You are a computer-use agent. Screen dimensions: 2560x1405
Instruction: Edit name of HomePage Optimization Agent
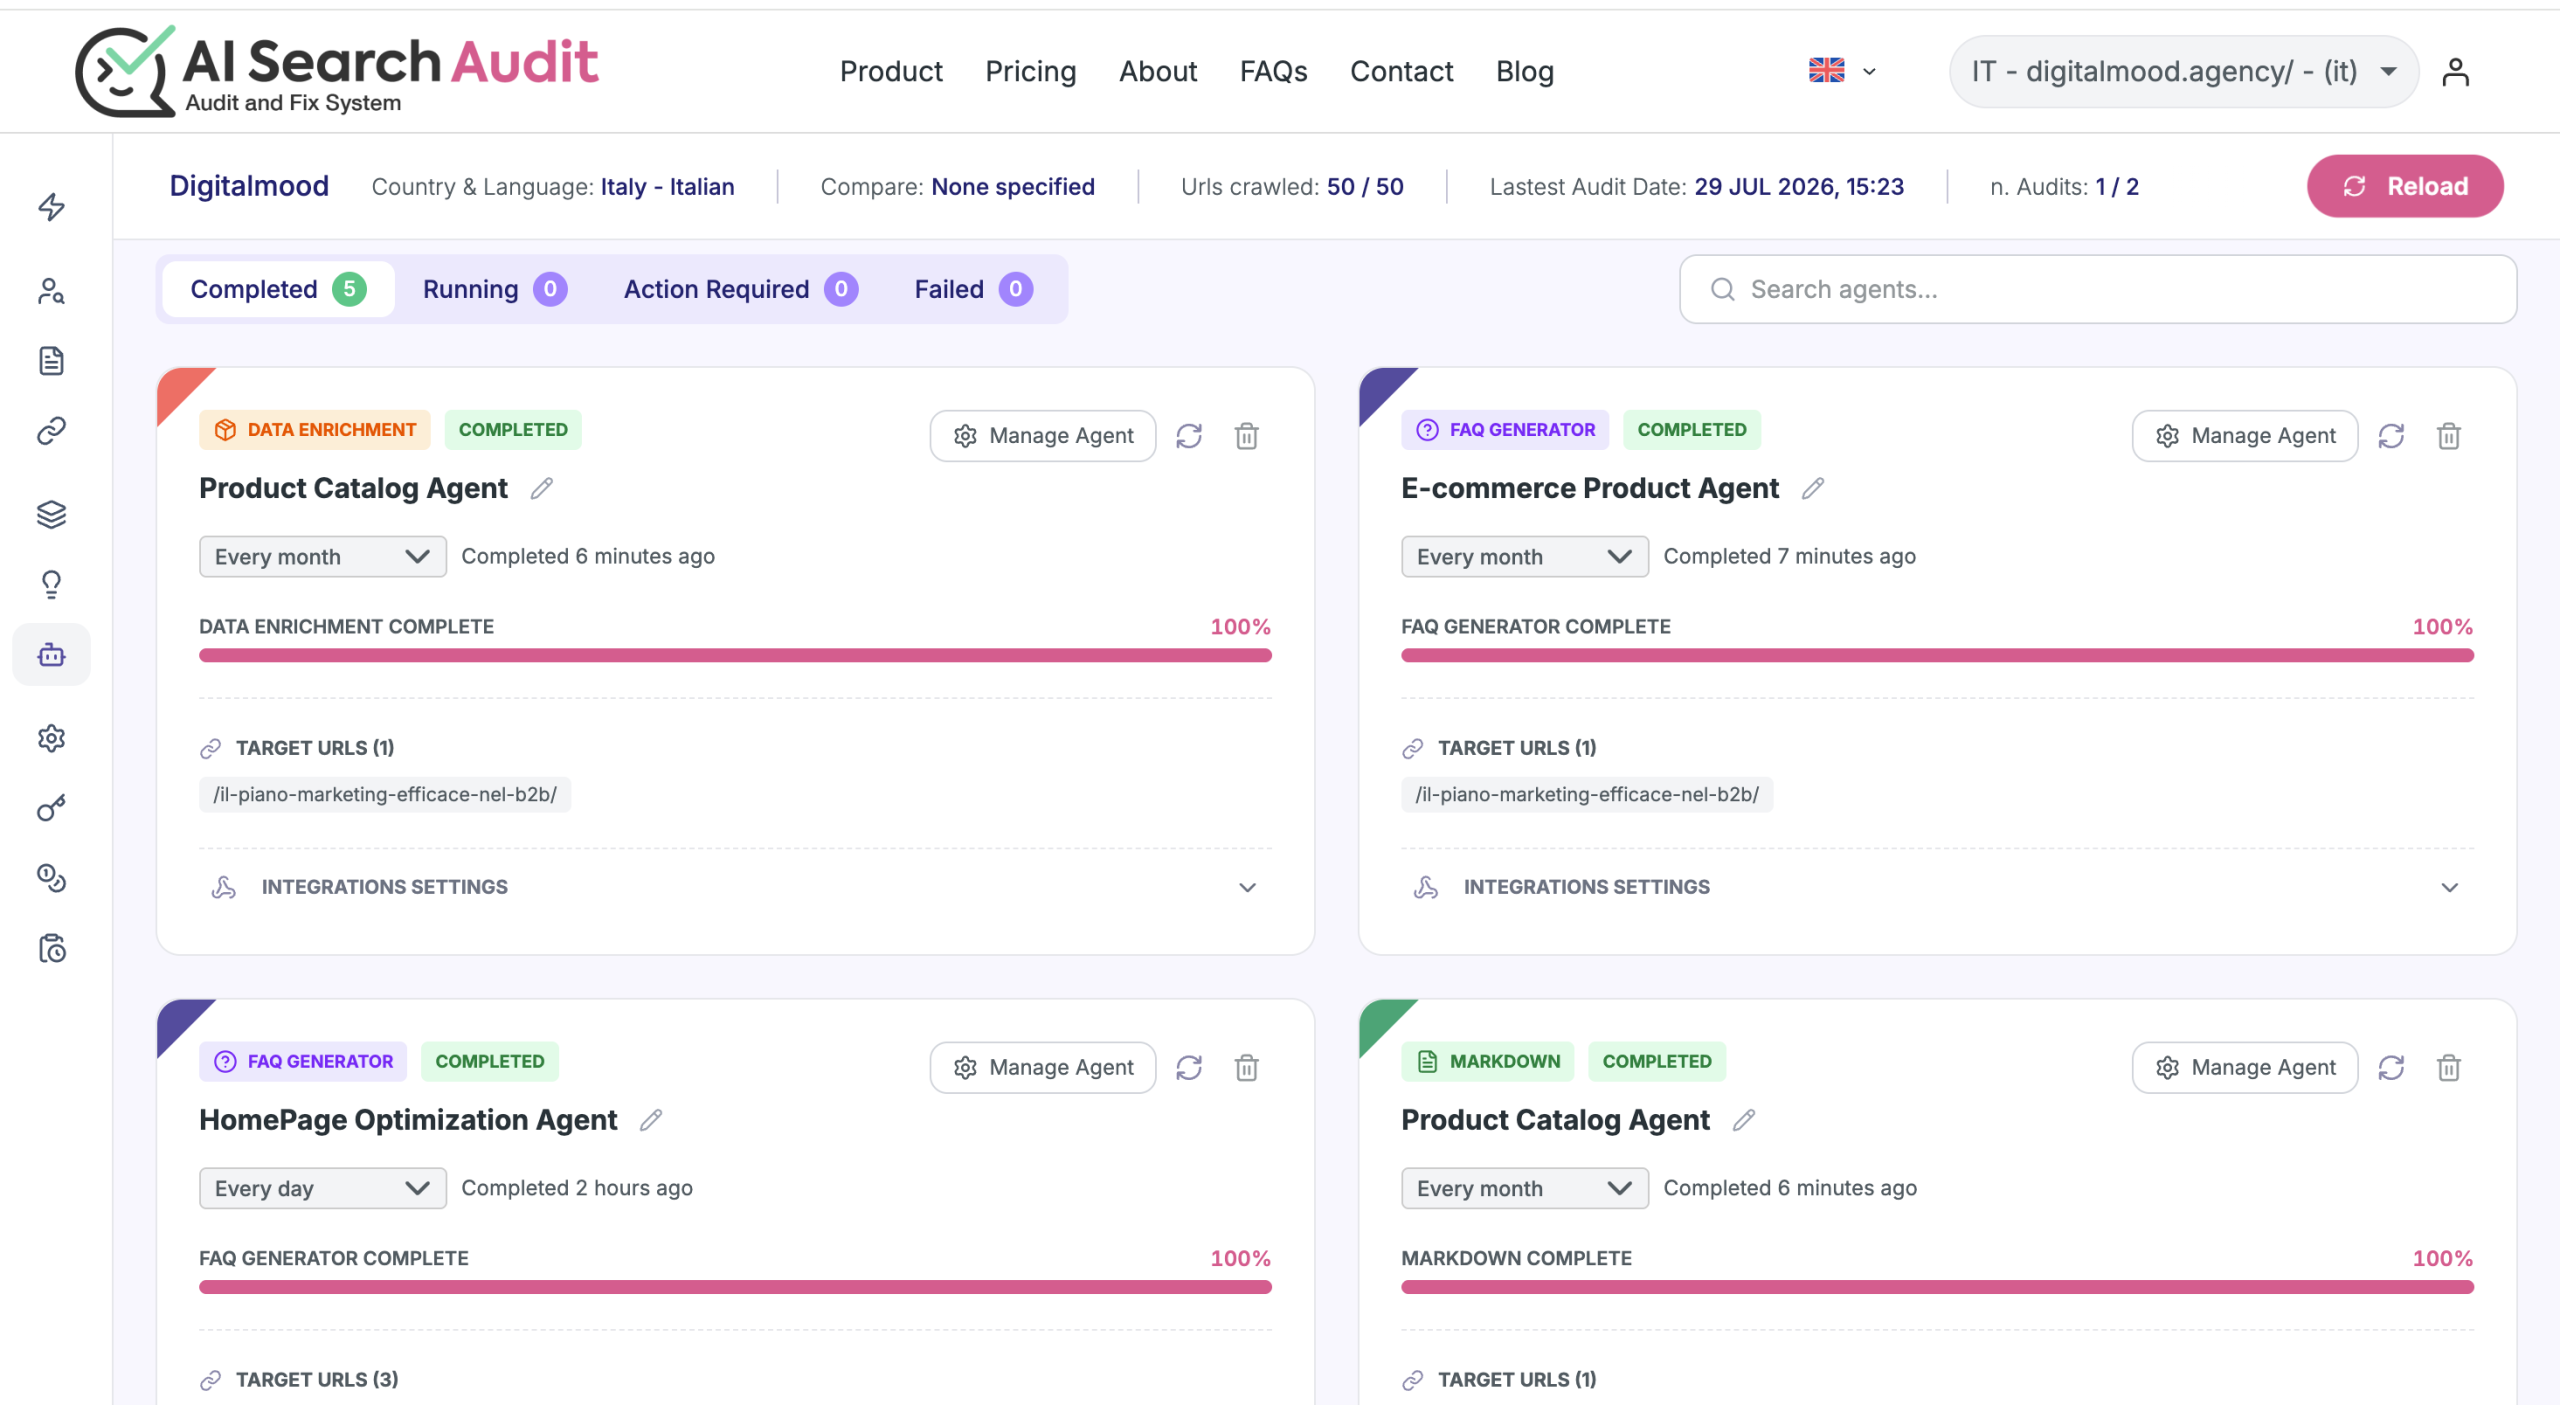coord(651,1120)
